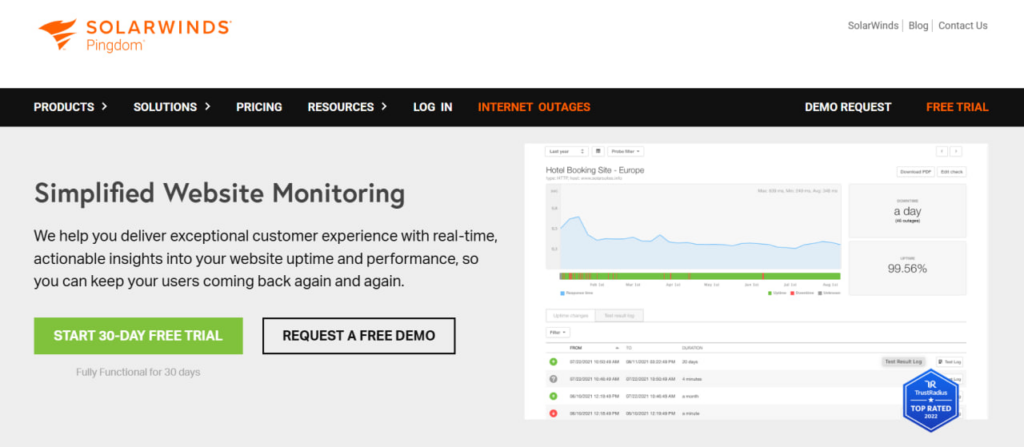Open the Pricing page
Screen dimensions: 1024x447
[x=259, y=107]
